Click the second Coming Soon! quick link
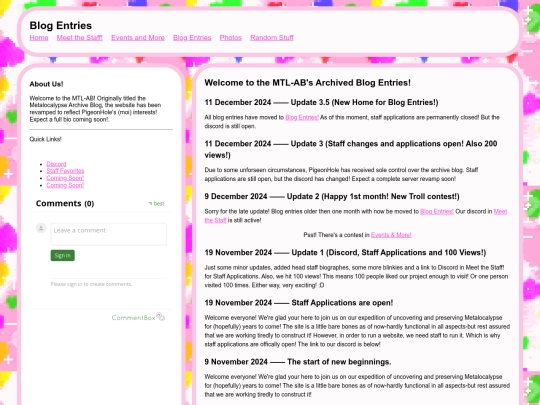The width and height of the screenshot is (540, 405). point(65,185)
